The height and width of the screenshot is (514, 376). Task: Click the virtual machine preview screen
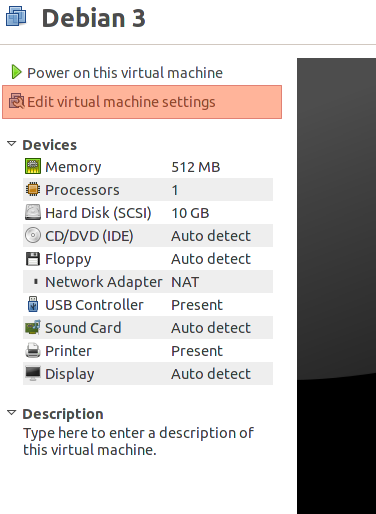coord(336,286)
